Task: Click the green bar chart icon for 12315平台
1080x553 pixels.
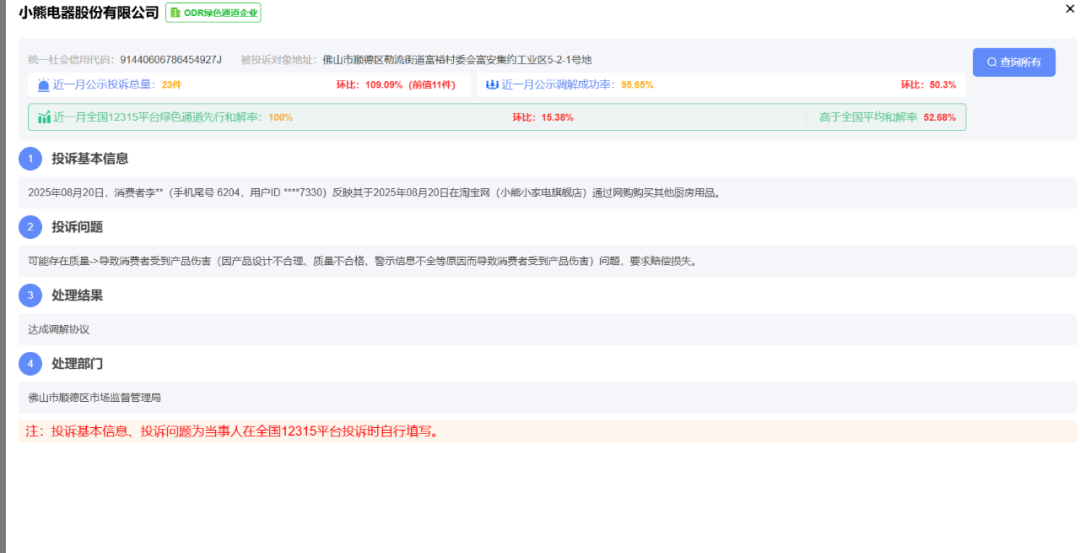Action: tap(44, 117)
